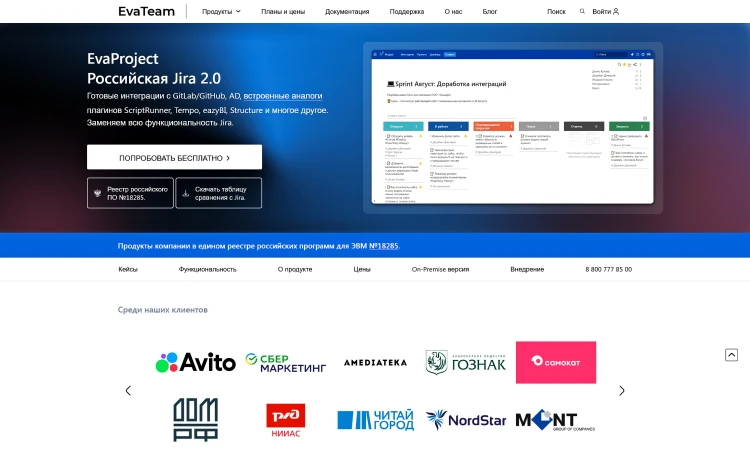This screenshot has height=463, width=750.
Task: Expand the Продукты dropdown menu
Action: [x=221, y=11]
